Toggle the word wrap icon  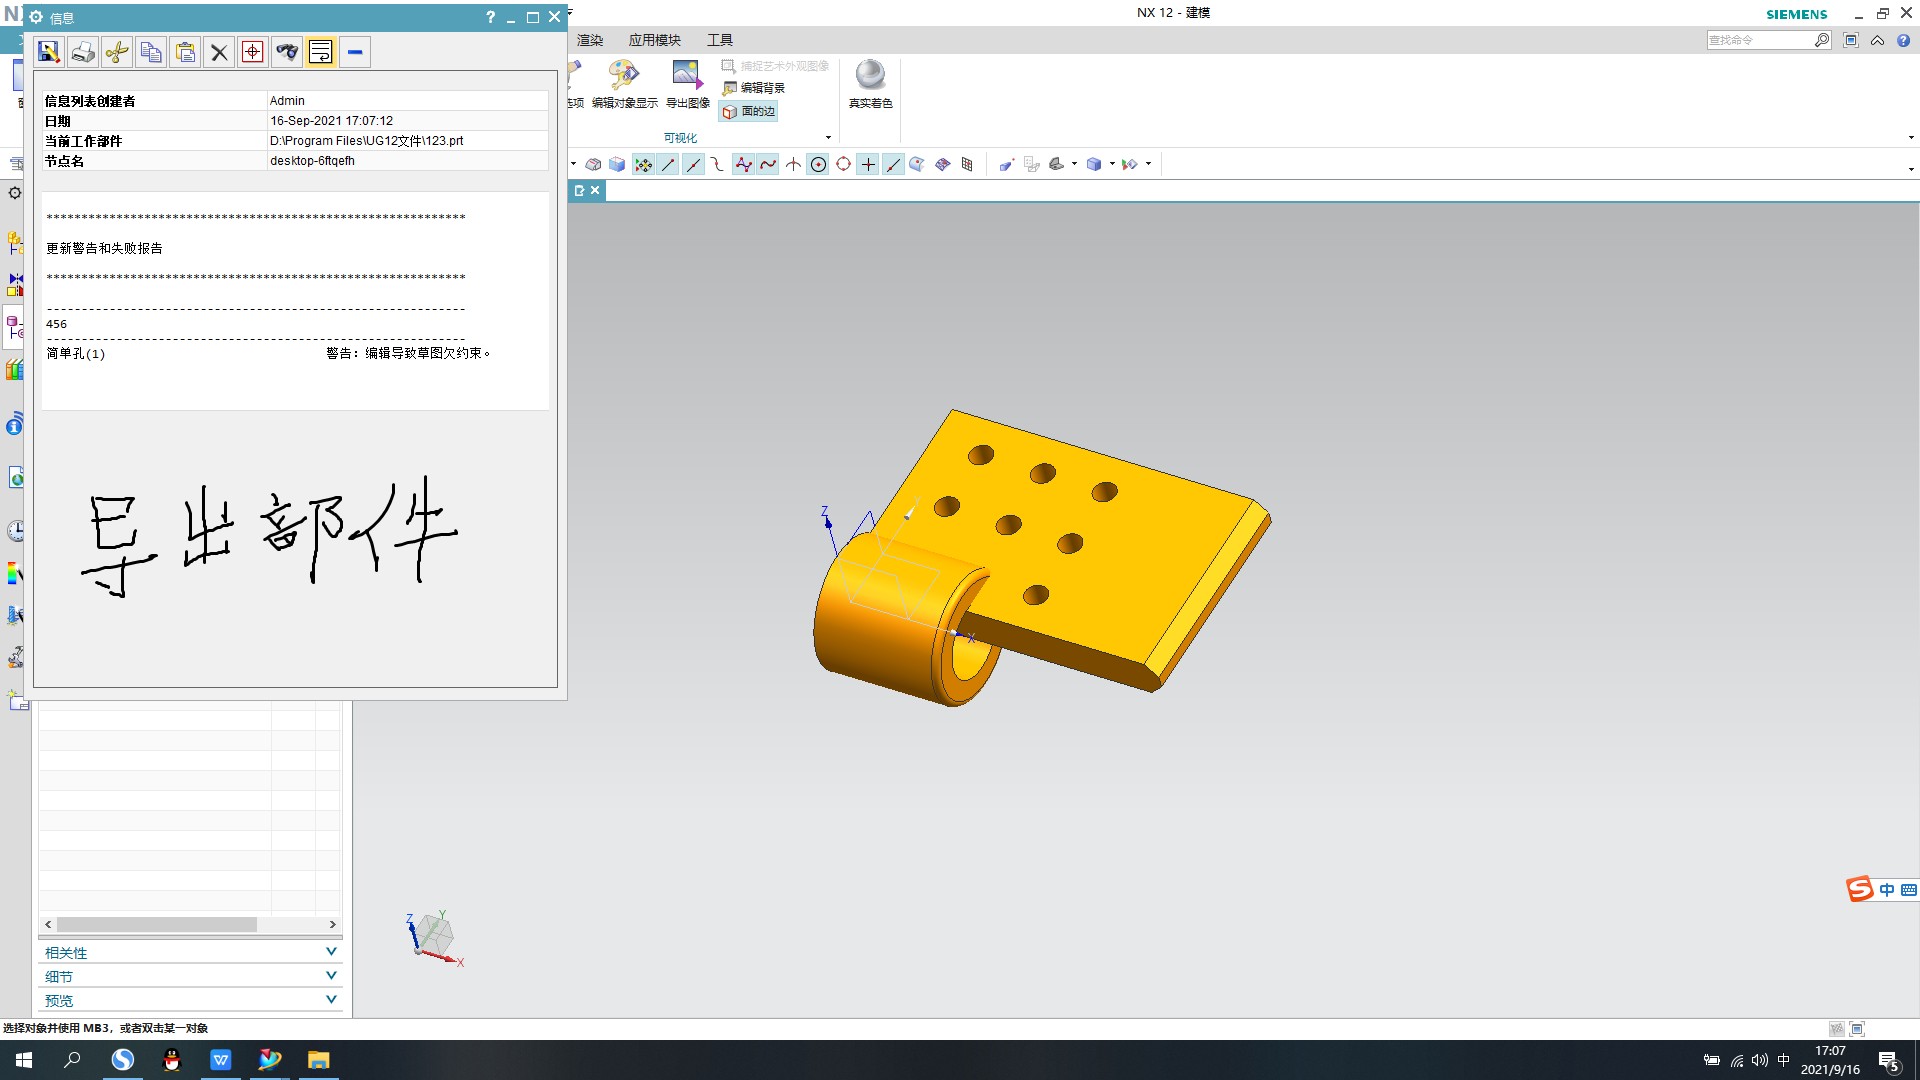[321, 52]
